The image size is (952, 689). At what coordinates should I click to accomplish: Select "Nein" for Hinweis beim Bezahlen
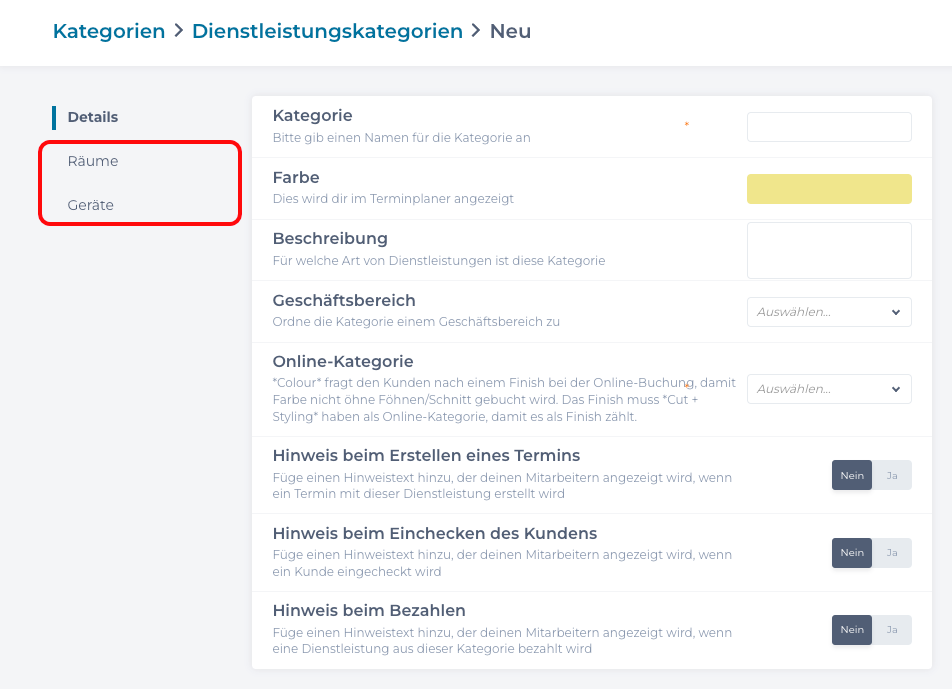[852, 629]
